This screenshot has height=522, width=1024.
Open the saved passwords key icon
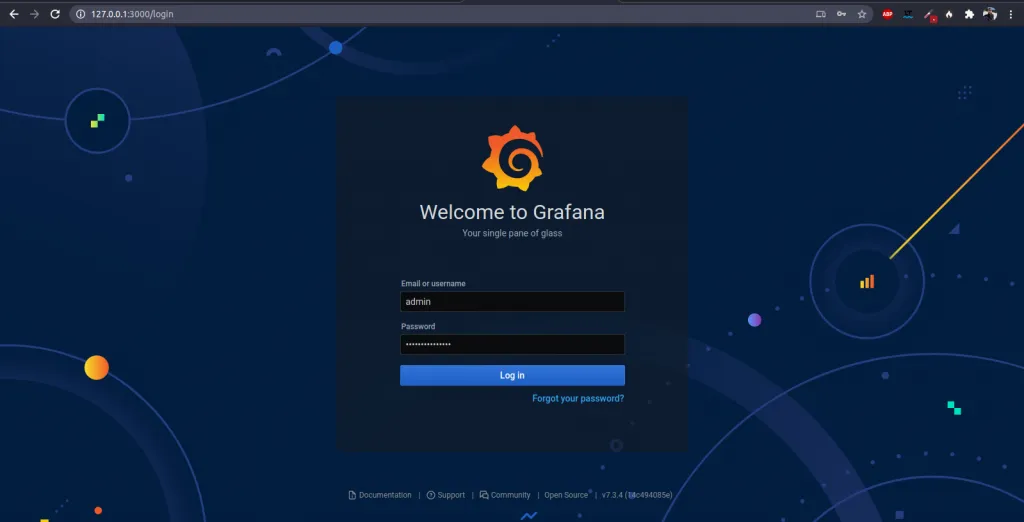coord(842,14)
